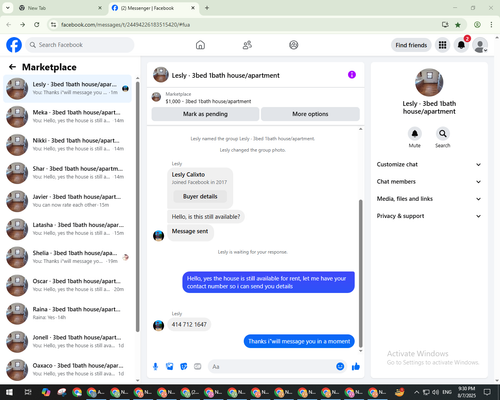Click the Facebook logo icon
The width and height of the screenshot is (500, 400).
pos(14,45)
